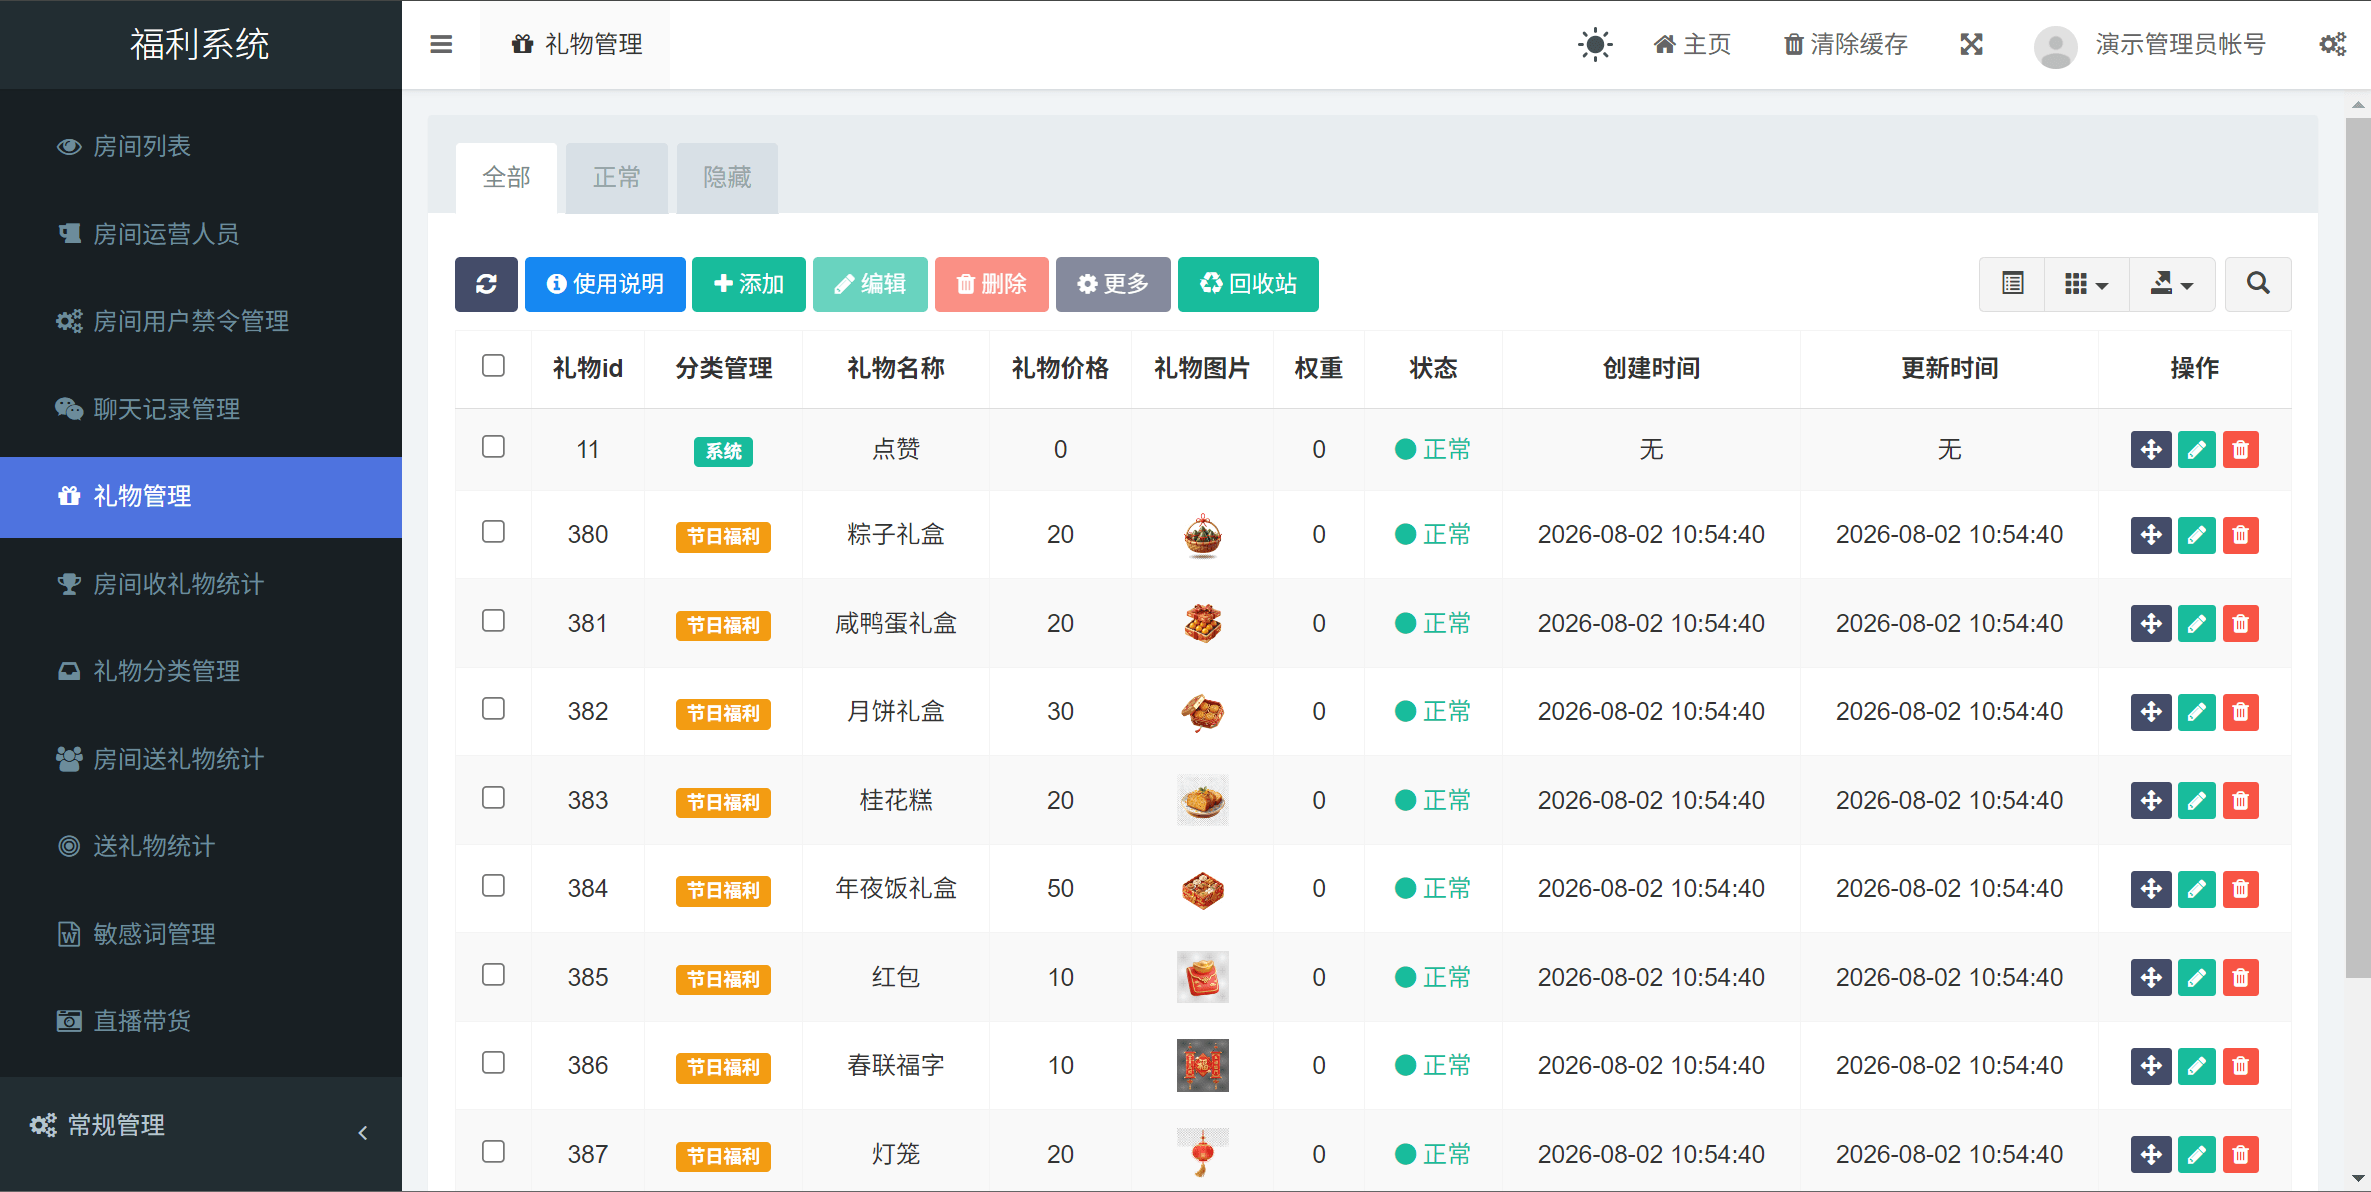Image resolution: width=2371 pixels, height=1192 pixels.
Task: Click the 添加 button
Action: pos(749,284)
